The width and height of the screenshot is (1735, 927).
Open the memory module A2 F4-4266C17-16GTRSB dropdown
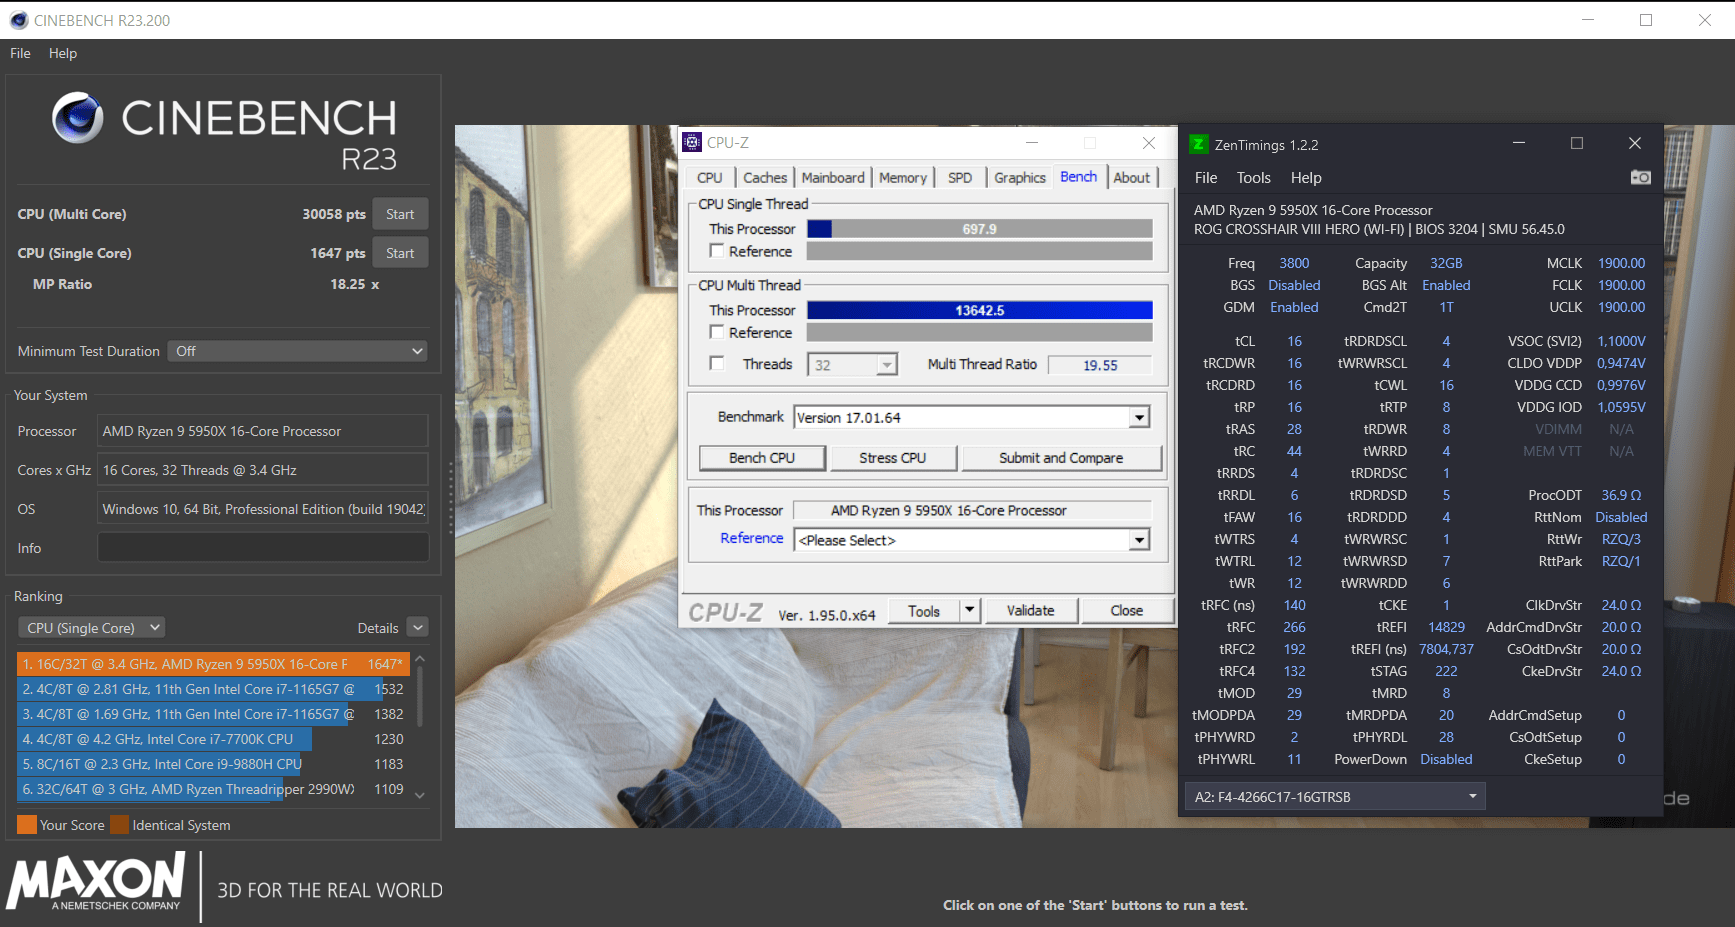point(1335,797)
